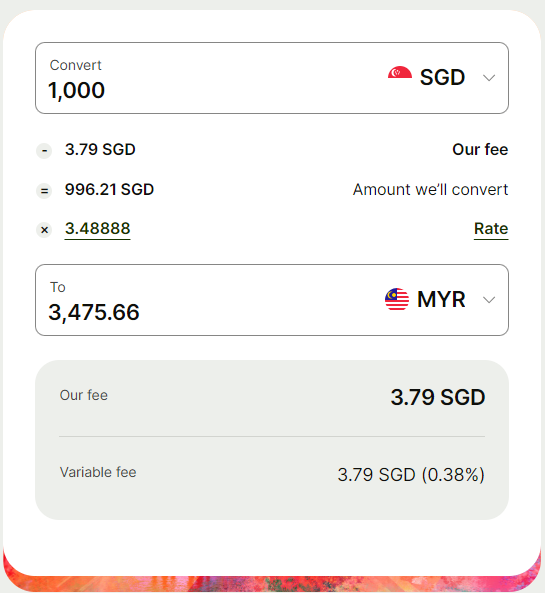Click the 3.48888 exchange rate link
The height and width of the screenshot is (593, 545).
98,229
